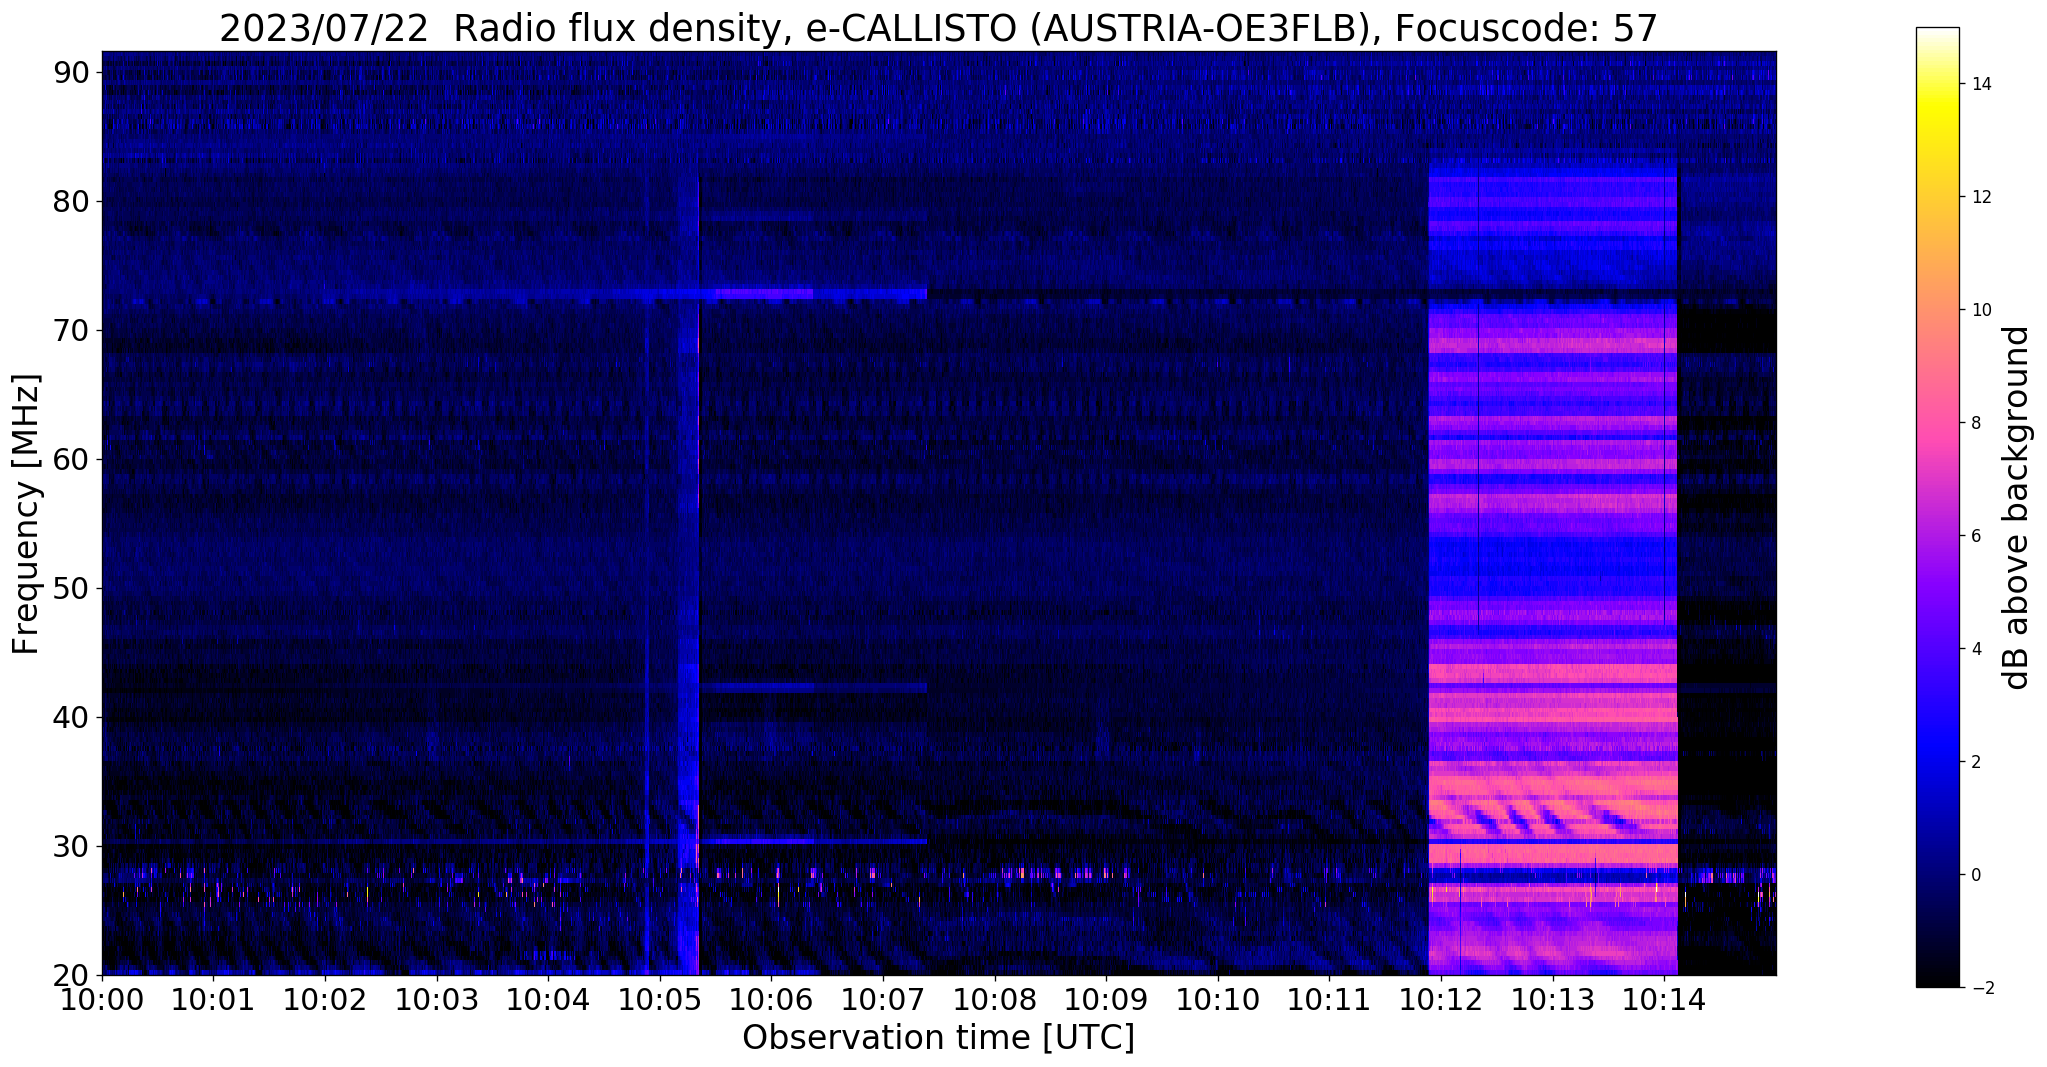Click the 40 MHz frequency tick label
The height and width of the screenshot is (1067, 2047).
pos(73,717)
